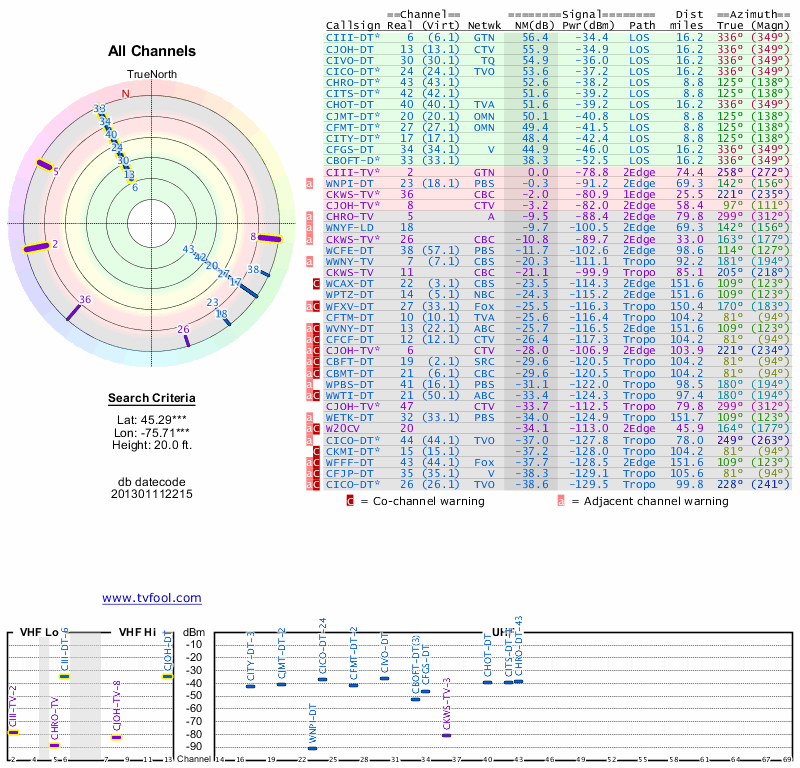The image size is (800, 768).
Task: Click the CJOH-DT callsign in the table
Action: pyautogui.click(x=350, y=49)
